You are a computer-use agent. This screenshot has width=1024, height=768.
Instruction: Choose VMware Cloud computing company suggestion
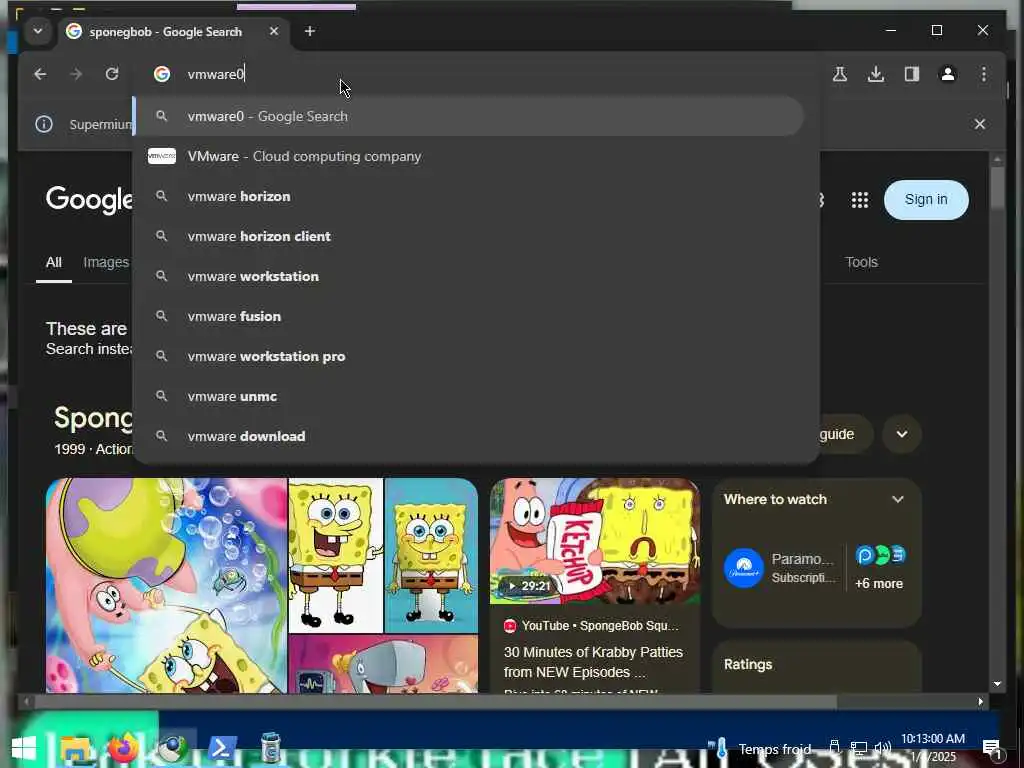[469, 156]
